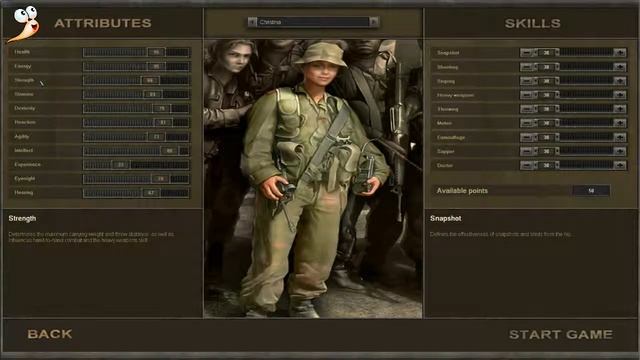Select the Strength attribute label
This screenshot has width=640, height=360.
[x=24, y=80]
